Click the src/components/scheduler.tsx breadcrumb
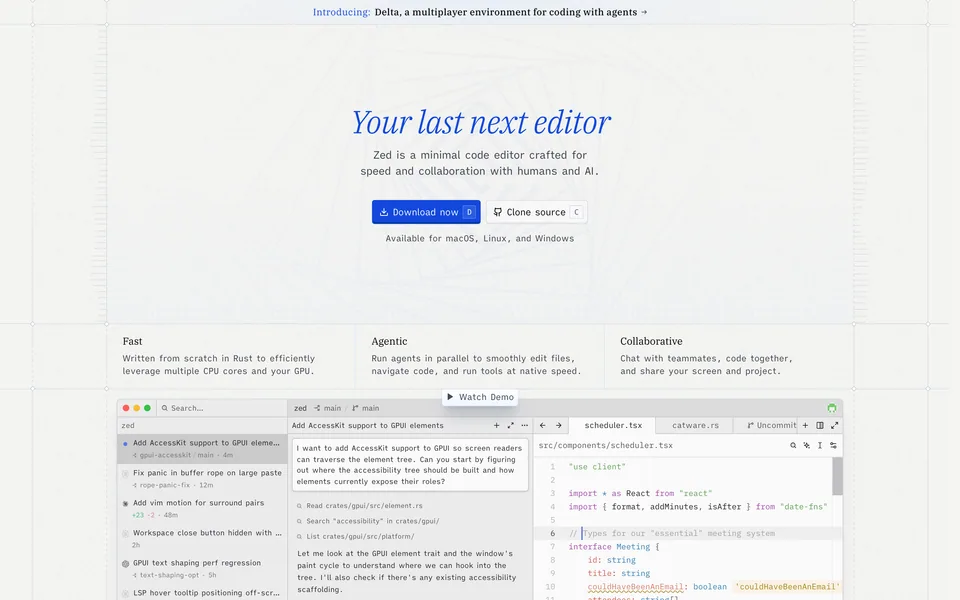The height and width of the screenshot is (600, 960). point(606,445)
